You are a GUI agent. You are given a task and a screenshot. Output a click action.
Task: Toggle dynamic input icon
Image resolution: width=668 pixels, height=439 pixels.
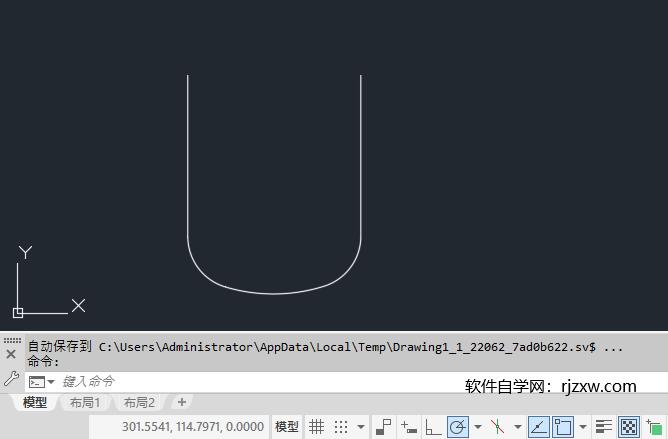click(x=409, y=427)
